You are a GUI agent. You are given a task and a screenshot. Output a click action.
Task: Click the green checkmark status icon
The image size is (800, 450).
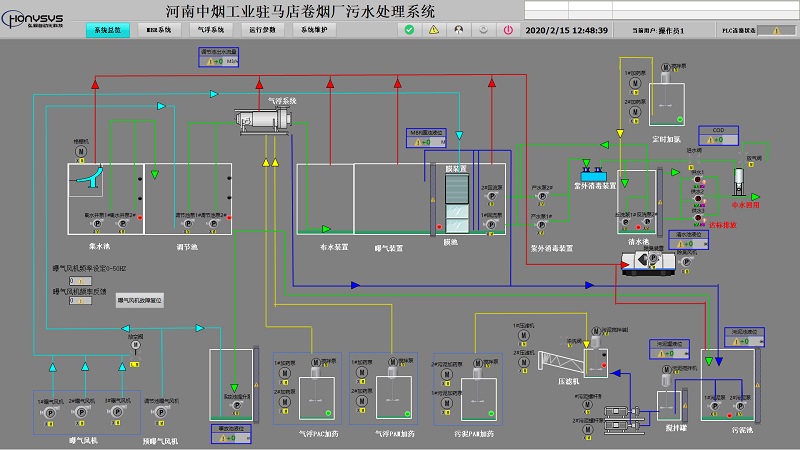410,30
